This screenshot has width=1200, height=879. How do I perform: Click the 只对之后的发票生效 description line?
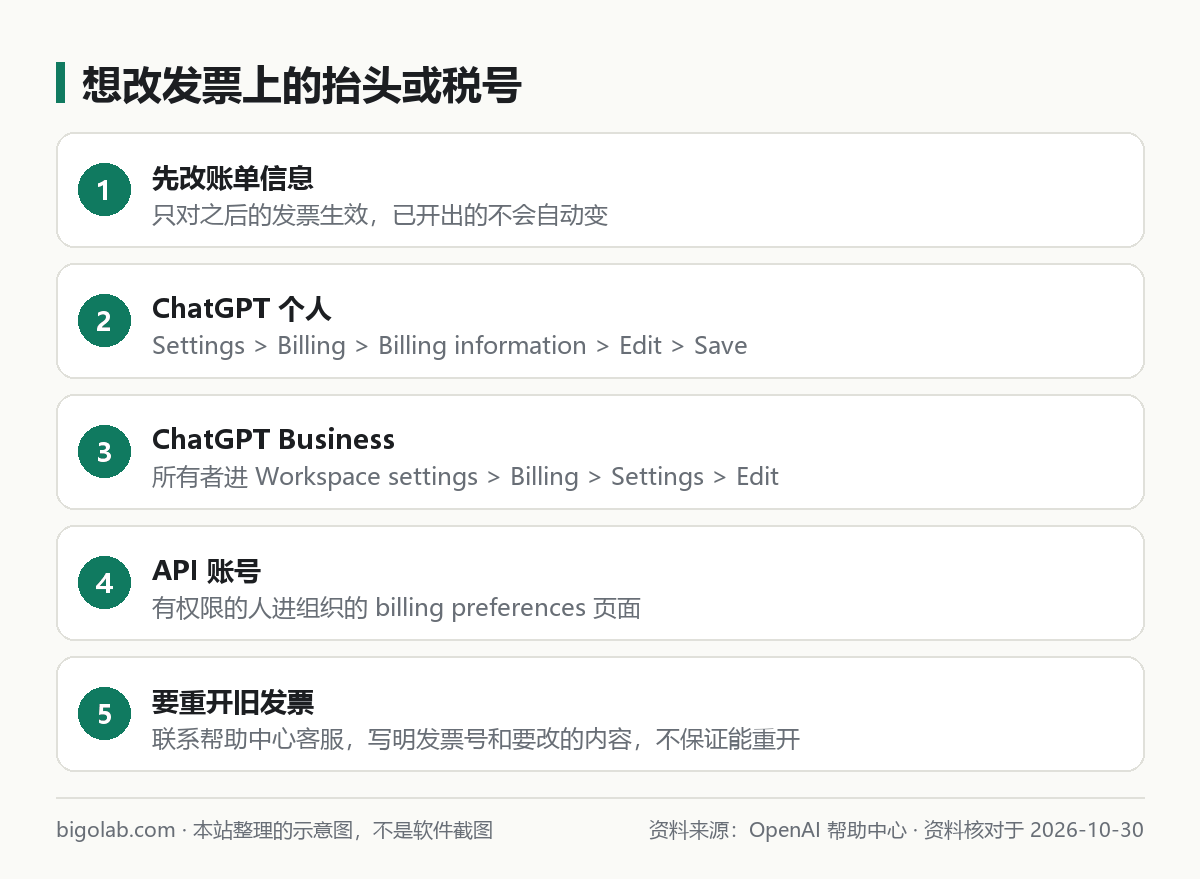tap(380, 215)
